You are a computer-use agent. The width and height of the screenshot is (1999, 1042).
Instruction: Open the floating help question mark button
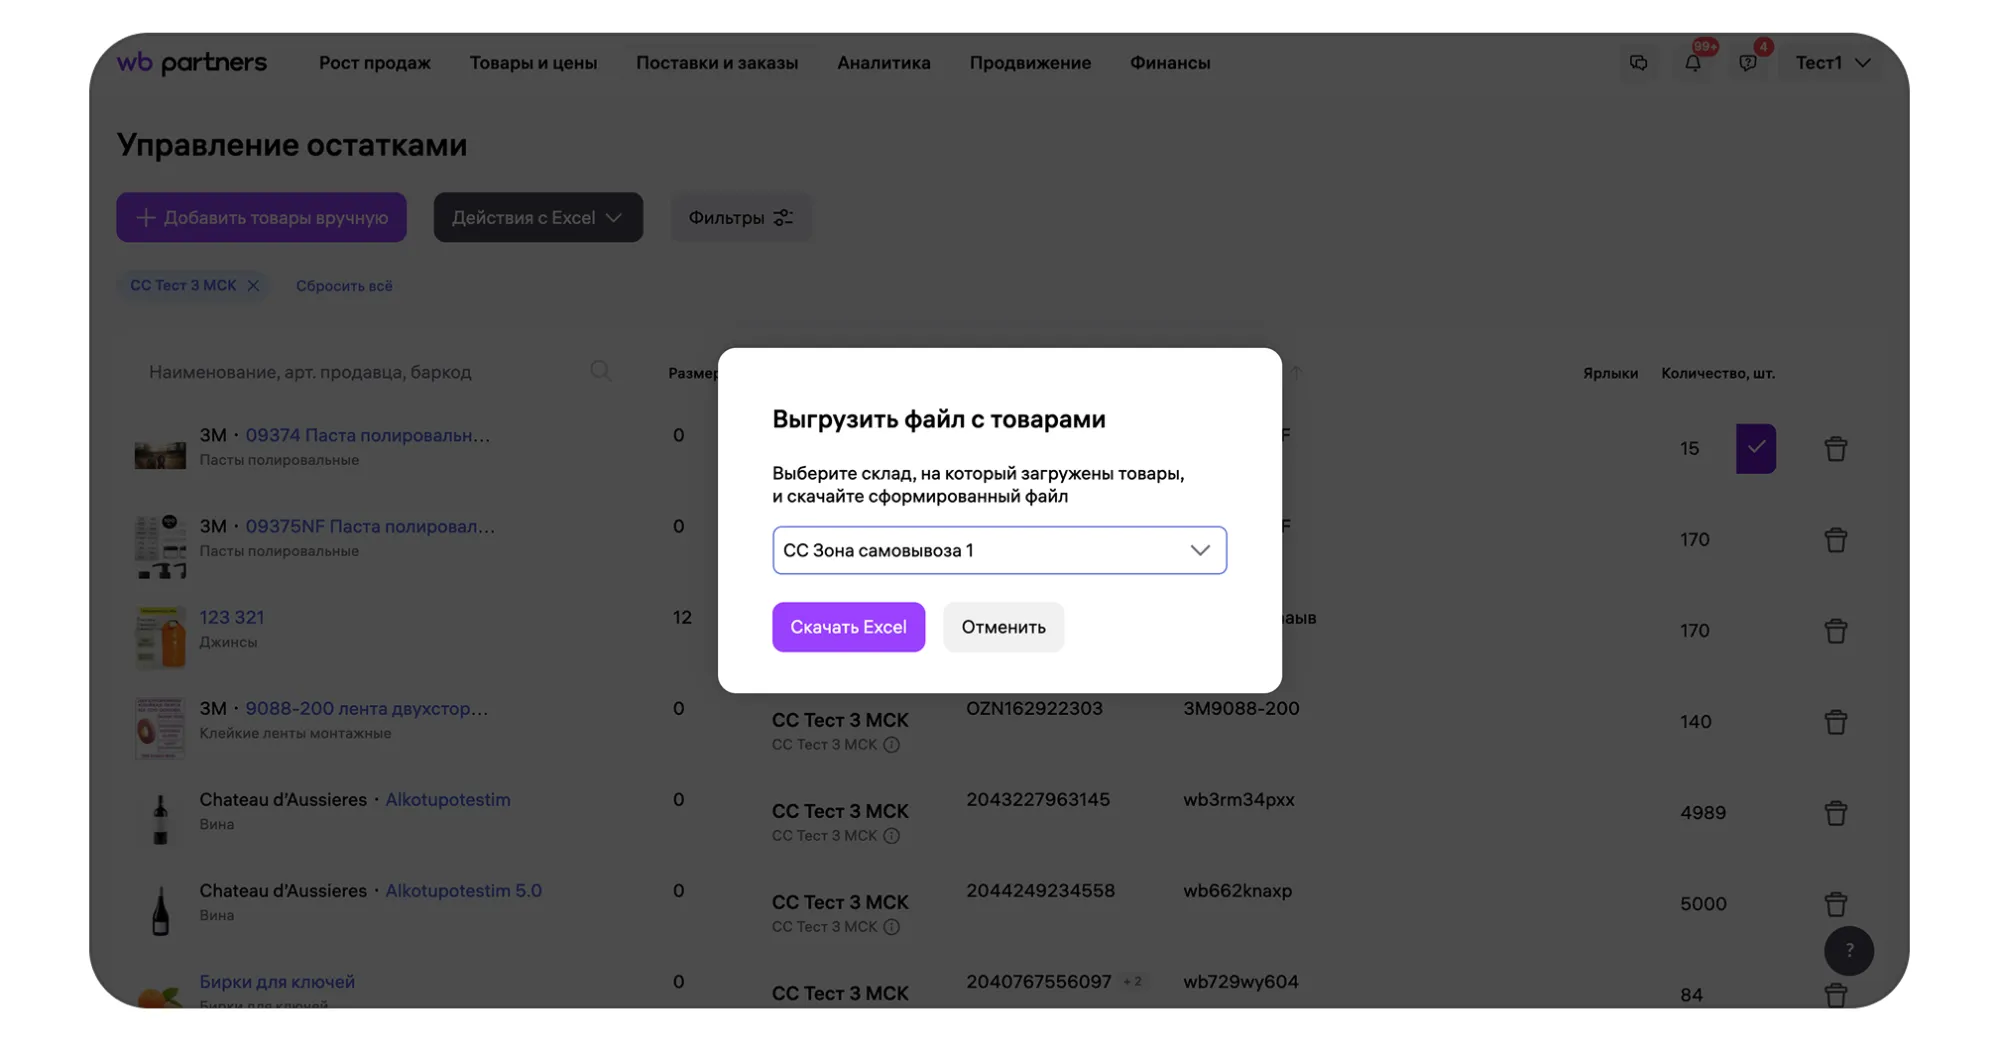[x=1849, y=950]
